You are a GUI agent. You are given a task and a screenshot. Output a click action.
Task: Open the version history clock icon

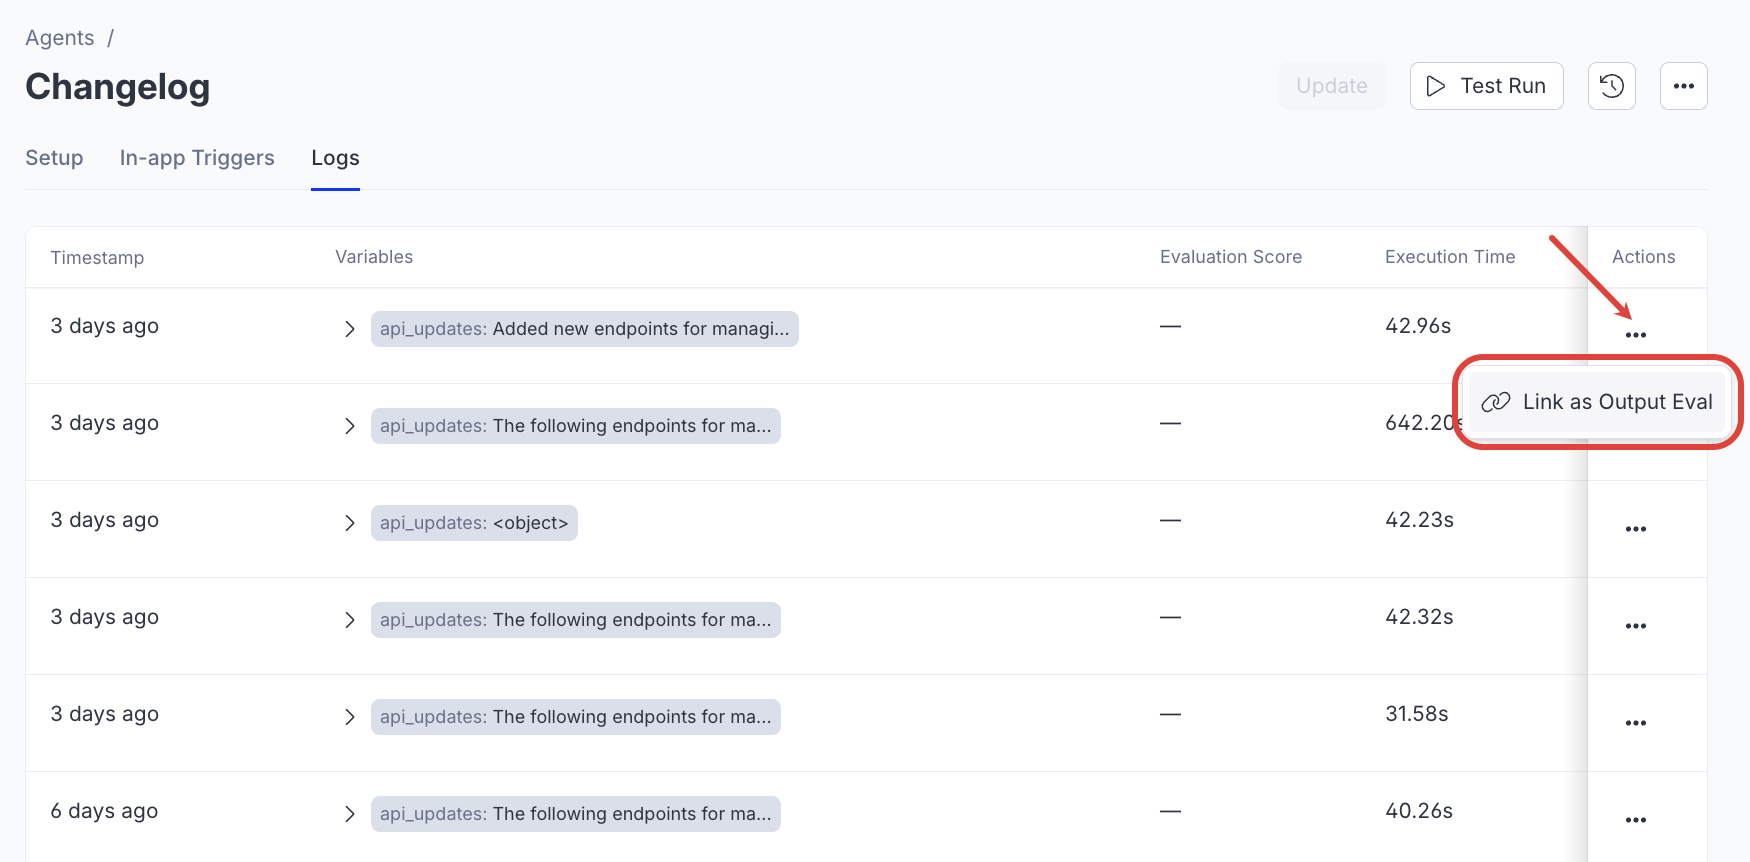[1611, 86]
